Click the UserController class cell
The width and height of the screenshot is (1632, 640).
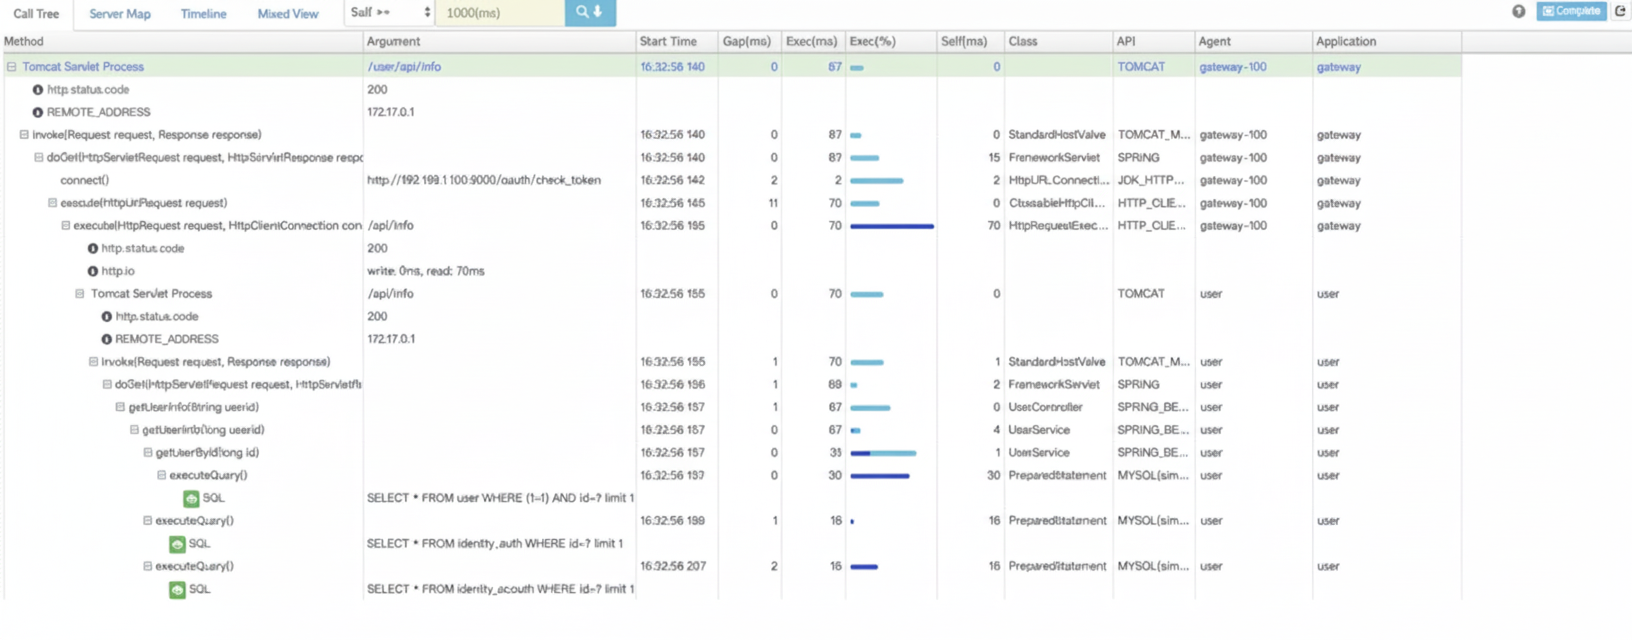pos(1045,408)
